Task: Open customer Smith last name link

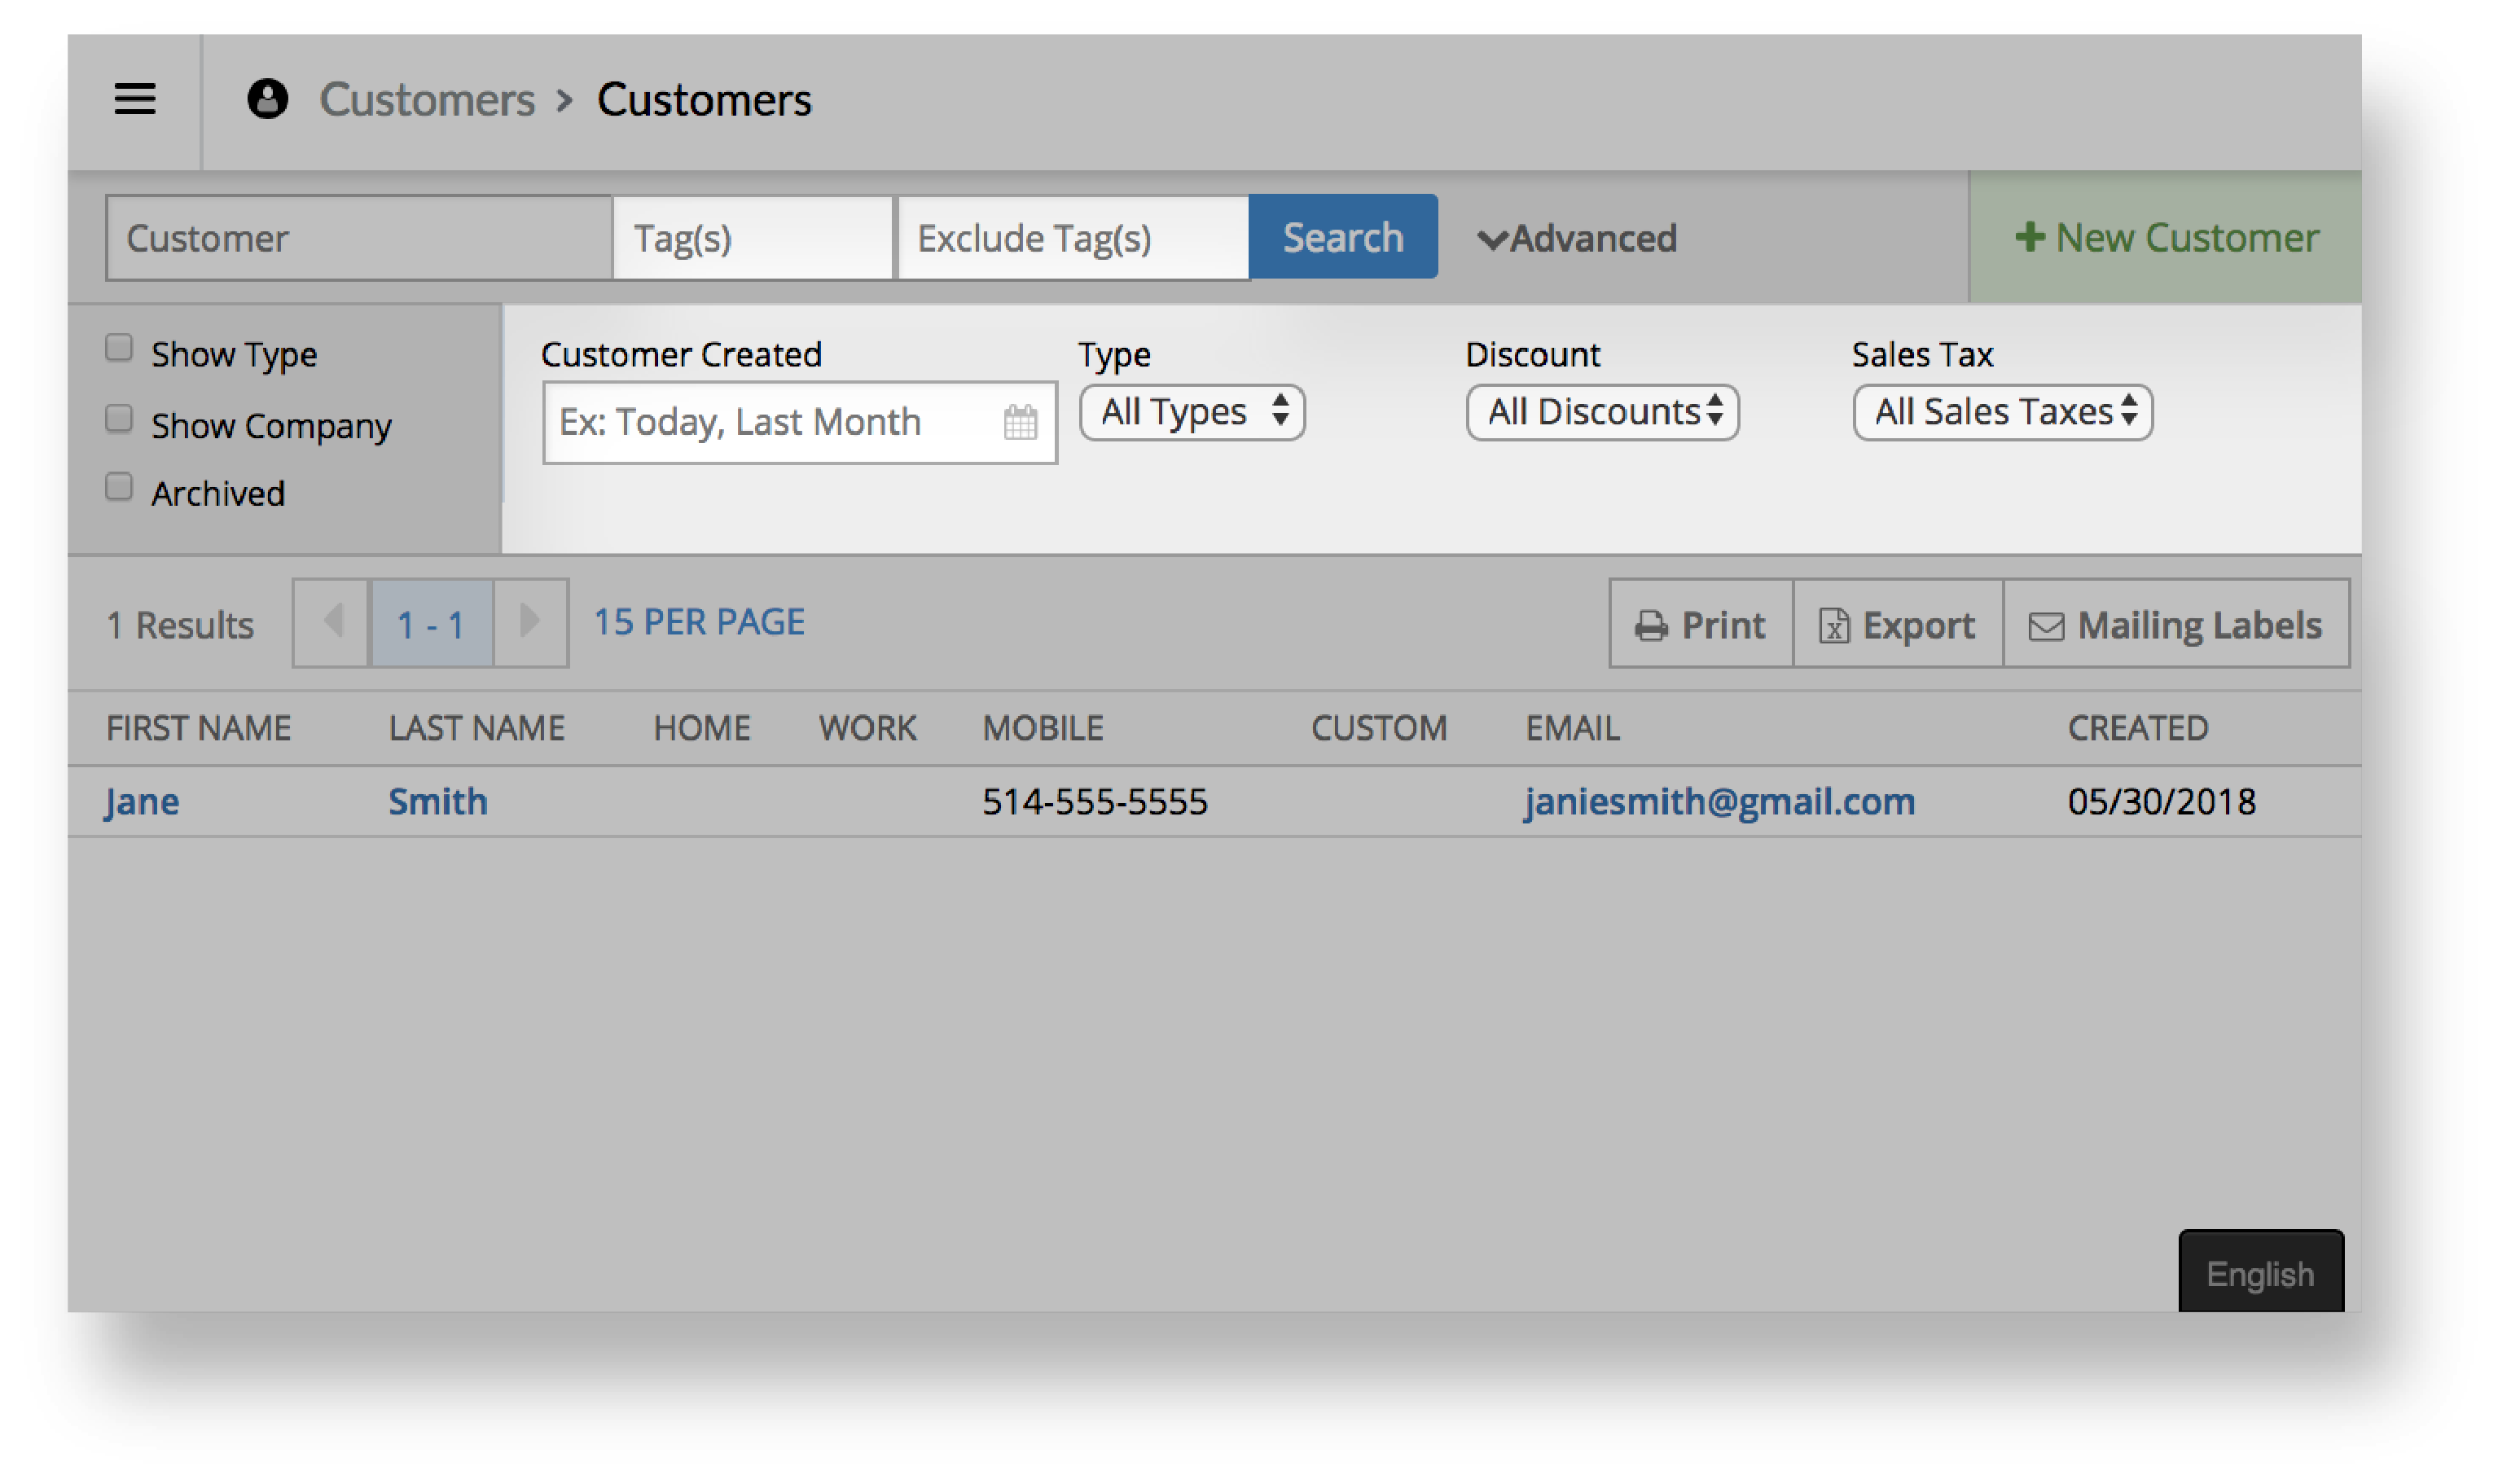Action: pos(438,802)
